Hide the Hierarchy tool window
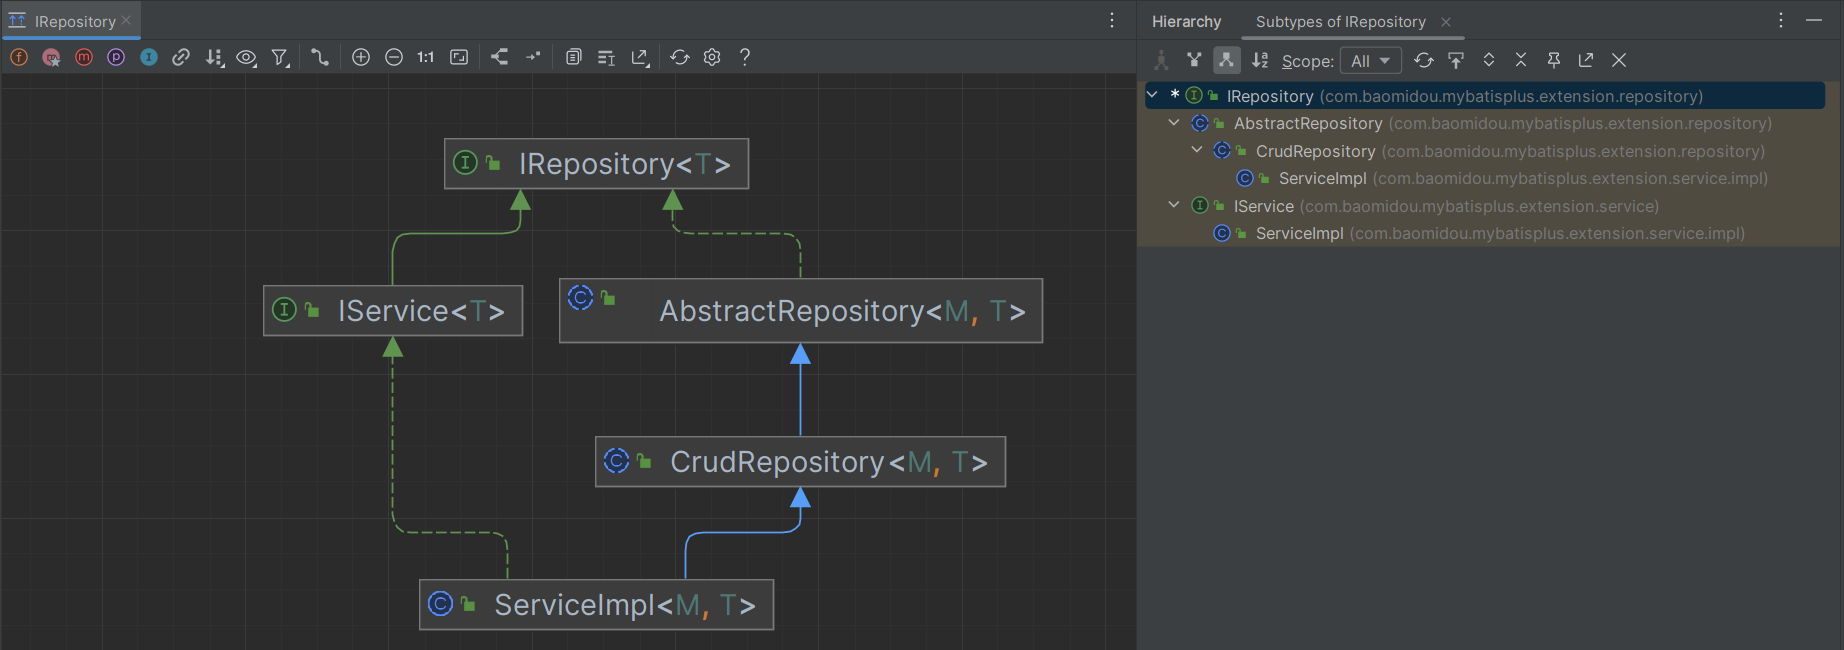 [x=1814, y=20]
